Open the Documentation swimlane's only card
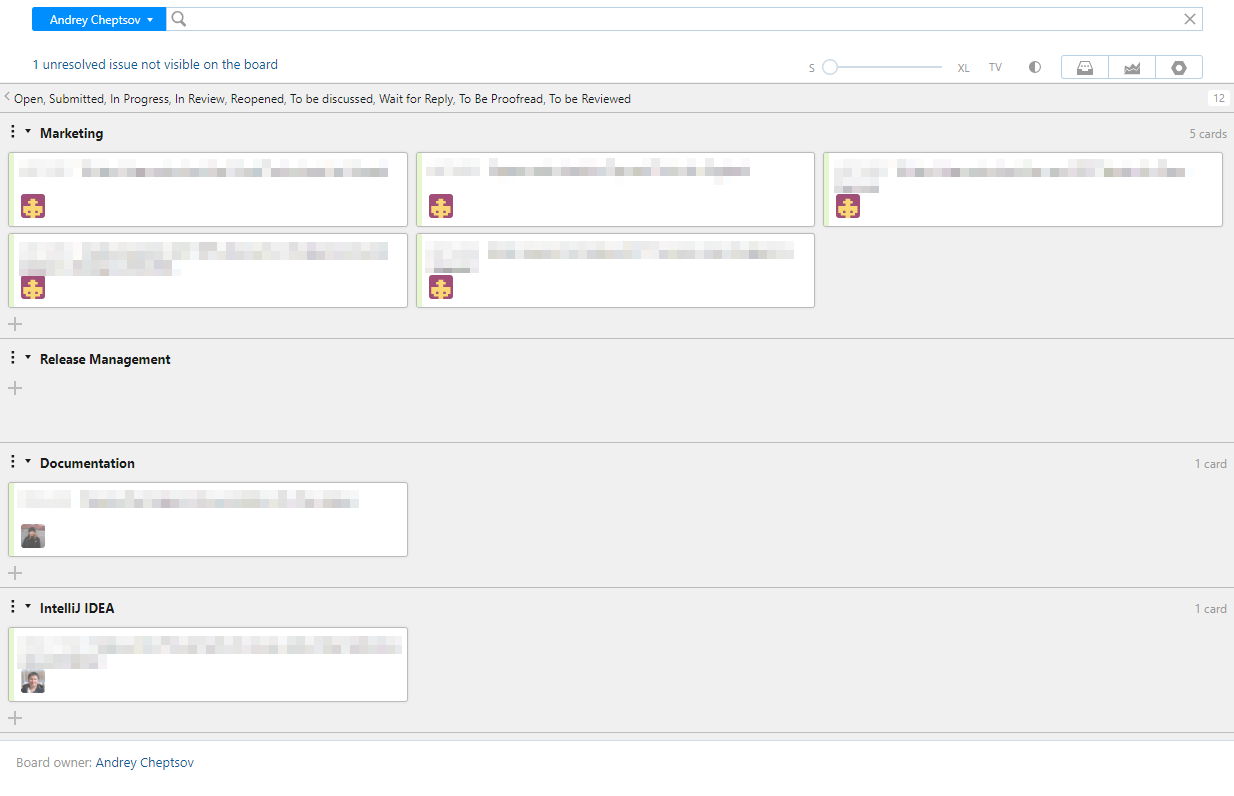 click(x=208, y=519)
